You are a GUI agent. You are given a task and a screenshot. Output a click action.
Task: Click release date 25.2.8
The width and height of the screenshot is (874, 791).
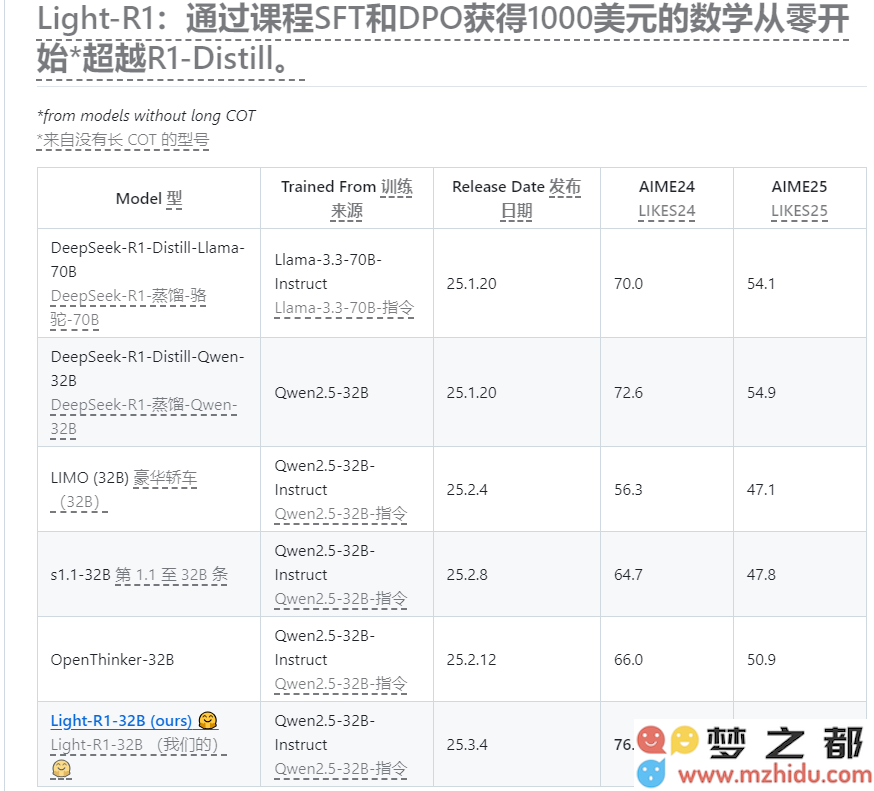(467, 575)
